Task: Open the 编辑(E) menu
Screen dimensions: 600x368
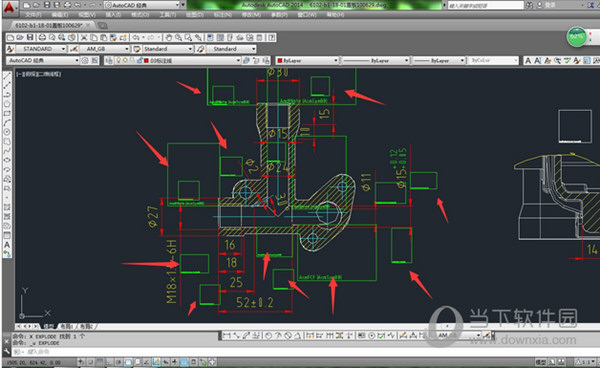Action: pos(60,15)
